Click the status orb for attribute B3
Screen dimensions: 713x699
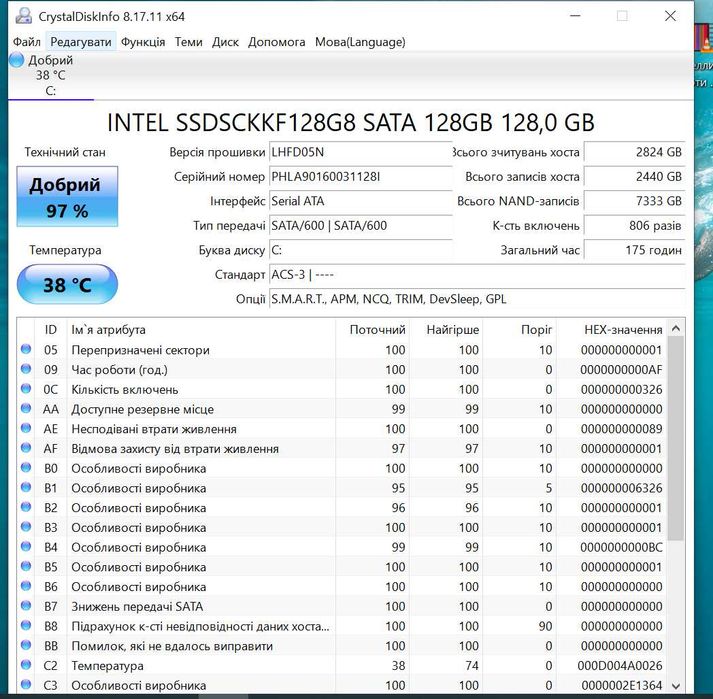click(x=26, y=526)
